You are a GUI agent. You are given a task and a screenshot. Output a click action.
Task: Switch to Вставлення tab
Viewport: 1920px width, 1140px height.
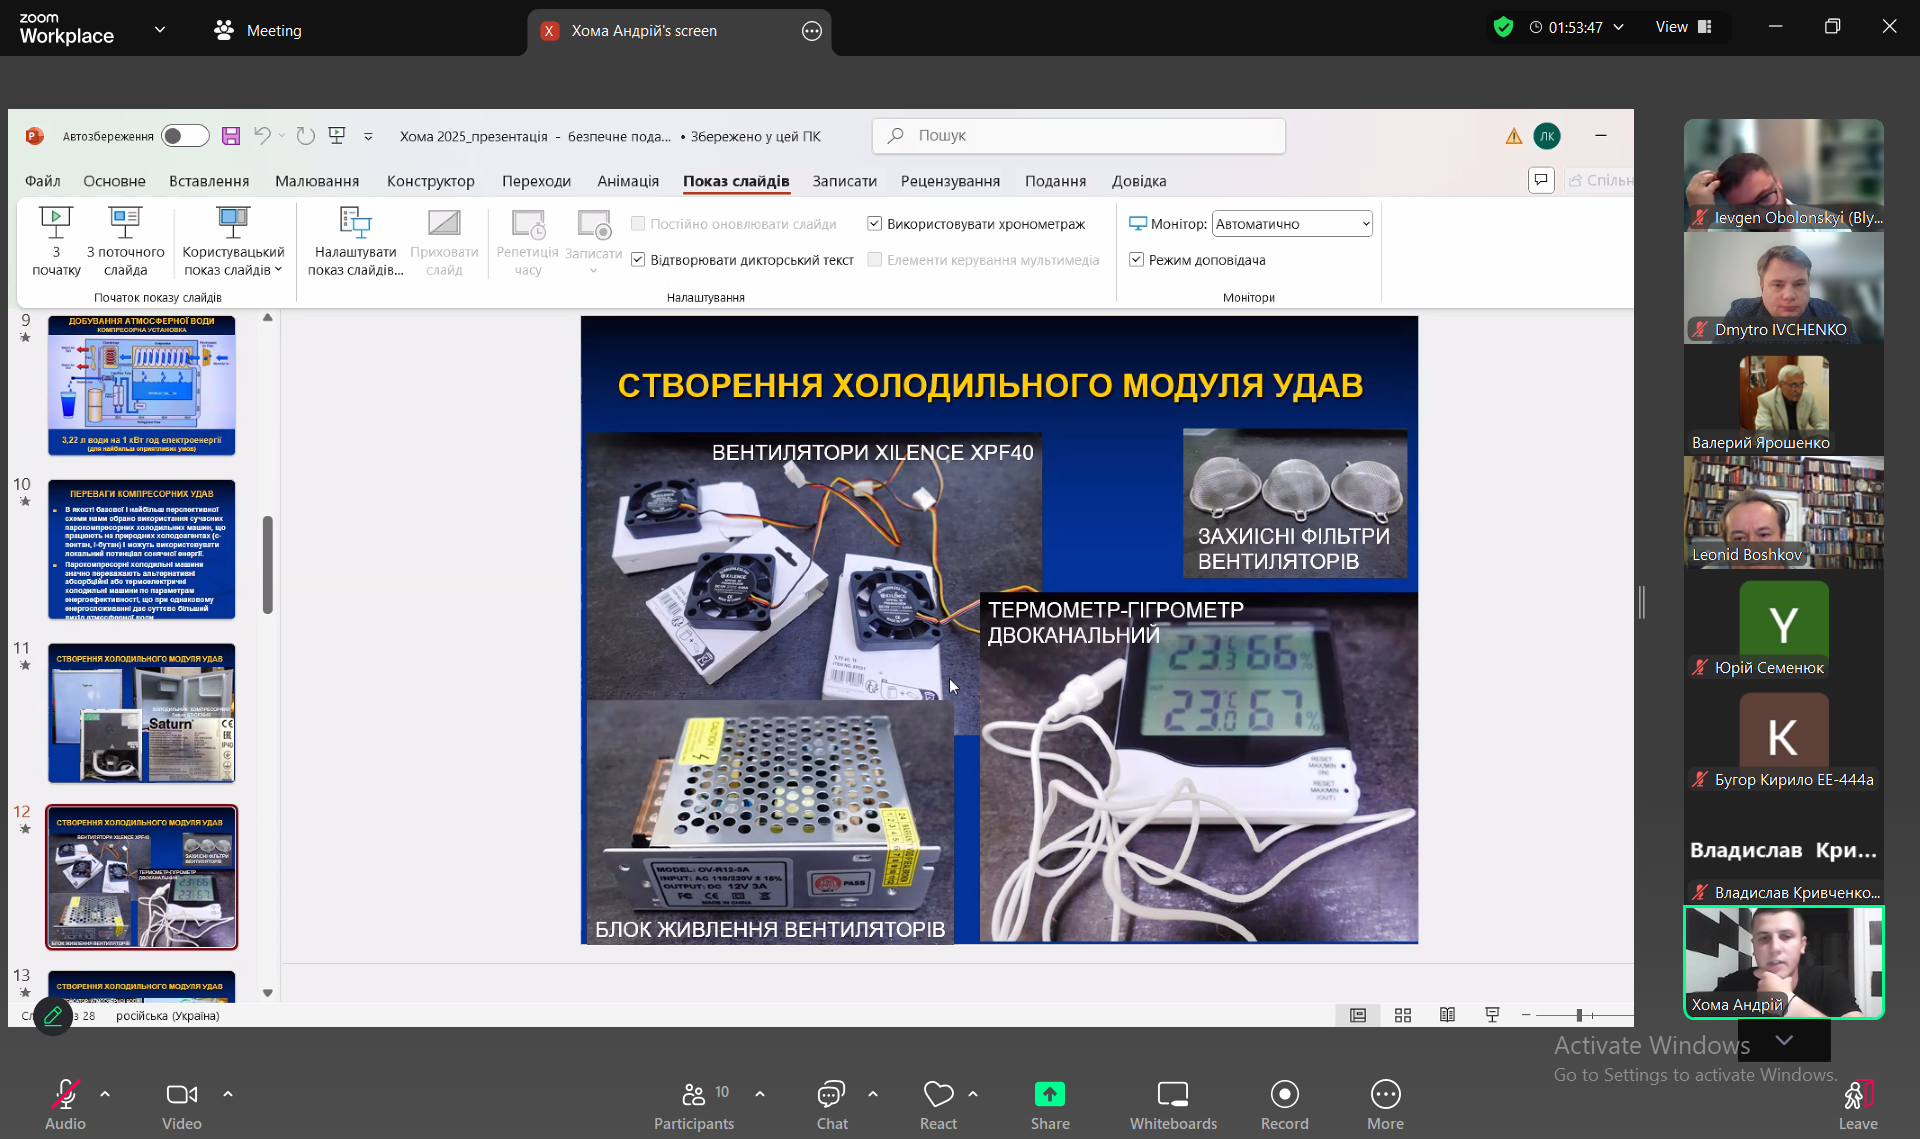point(209,181)
